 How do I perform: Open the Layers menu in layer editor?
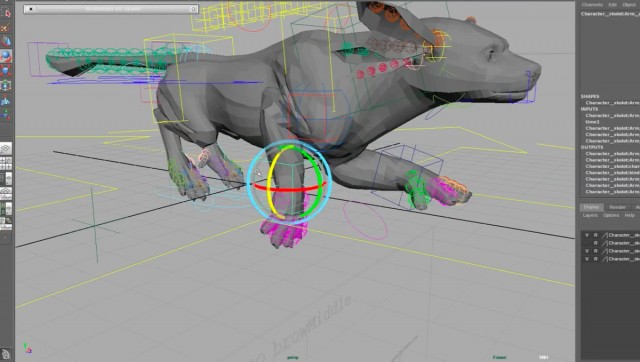(590, 215)
